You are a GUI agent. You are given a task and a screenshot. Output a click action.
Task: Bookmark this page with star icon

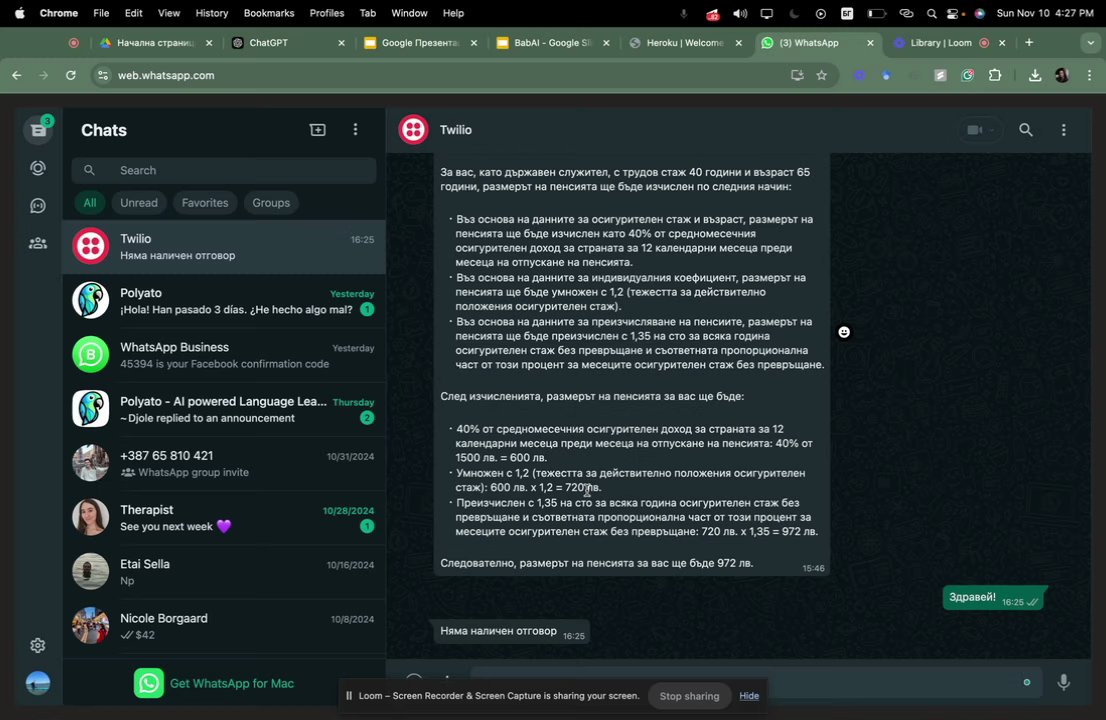822,75
